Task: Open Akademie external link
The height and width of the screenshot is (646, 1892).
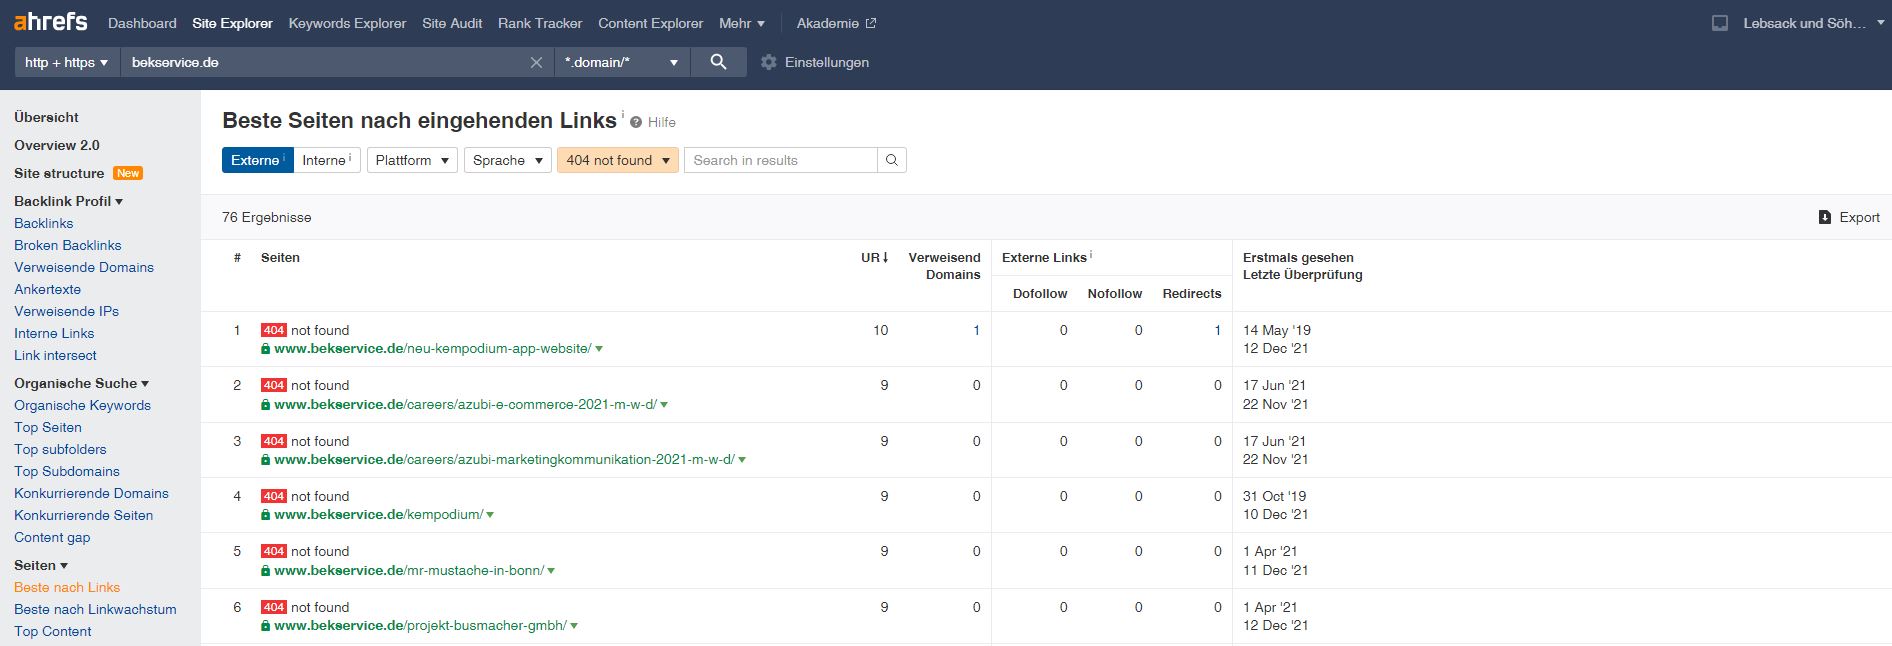Action: click(x=836, y=23)
